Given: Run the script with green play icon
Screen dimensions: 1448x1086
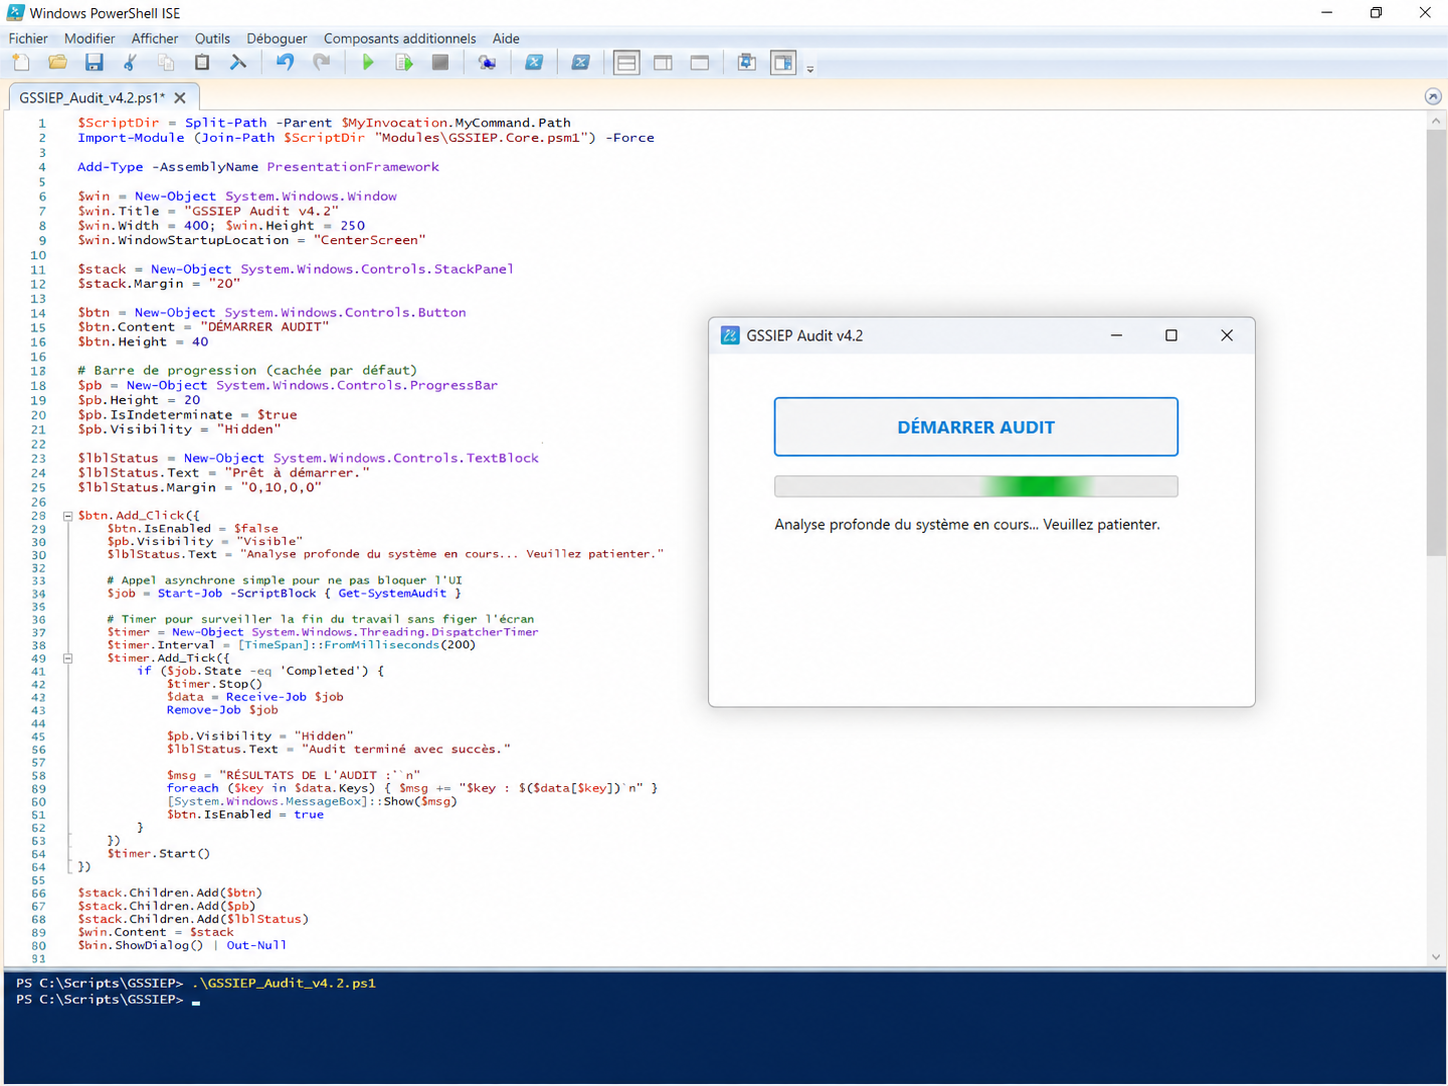Looking at the screenshot, I should point(368,63).
